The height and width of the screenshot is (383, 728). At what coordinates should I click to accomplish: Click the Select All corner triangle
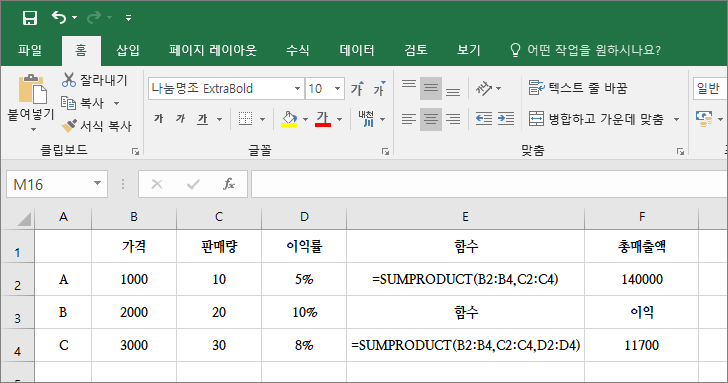tap(23, 218)
